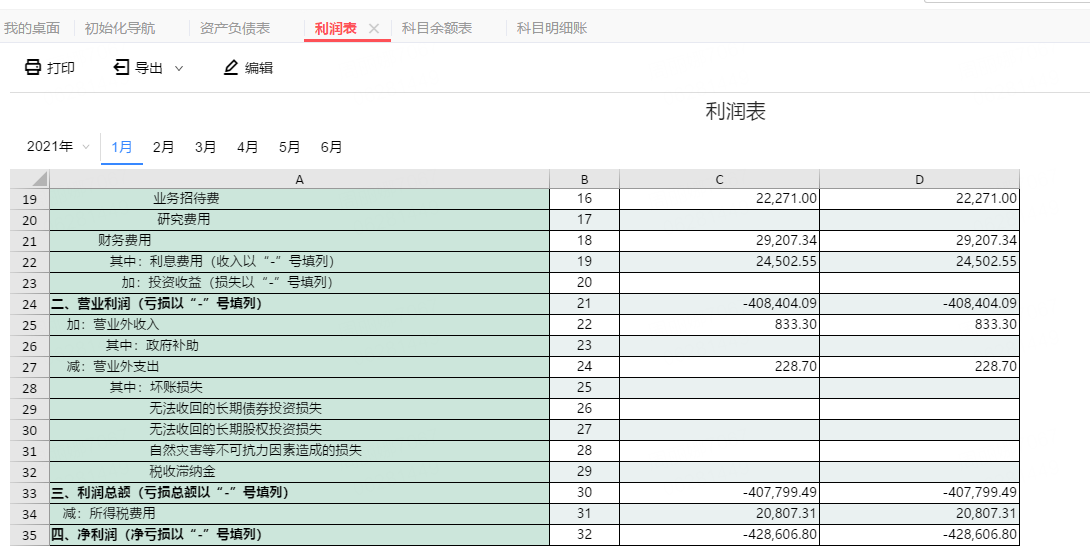Switch to the 资产负债表 tab
The width and height of the screenshot is (1090, 554).
point(235,28)
